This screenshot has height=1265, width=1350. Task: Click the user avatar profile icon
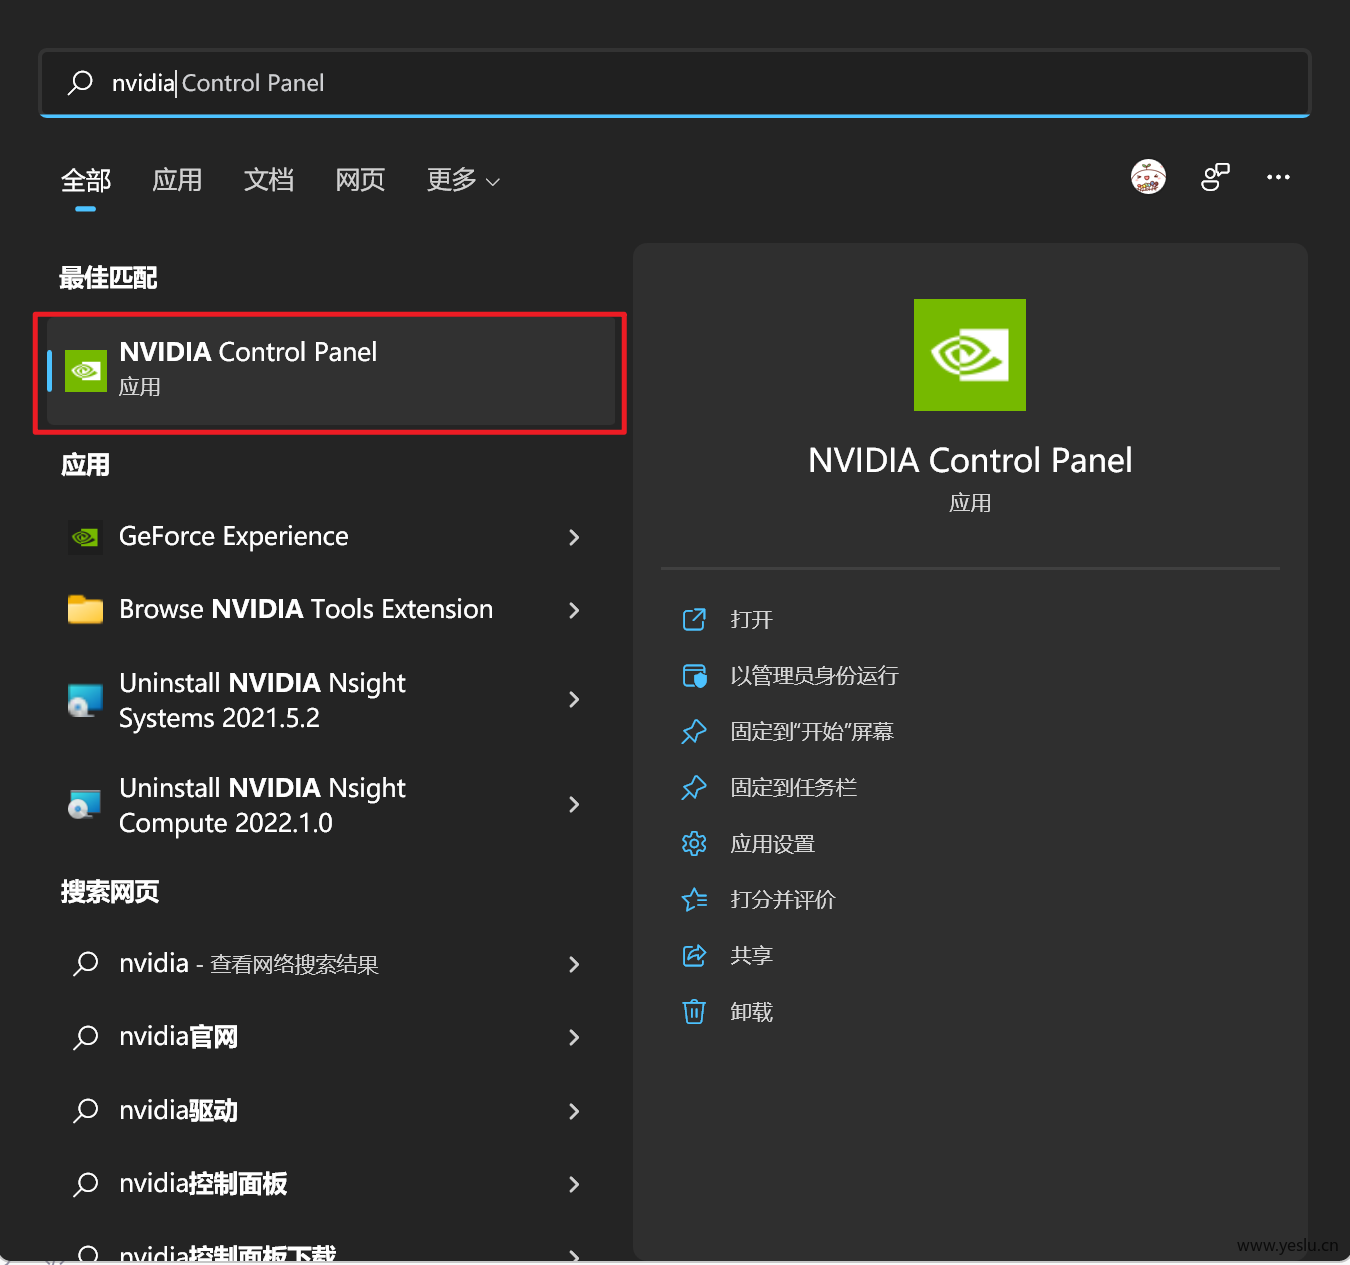click(x=1148, y=177)
